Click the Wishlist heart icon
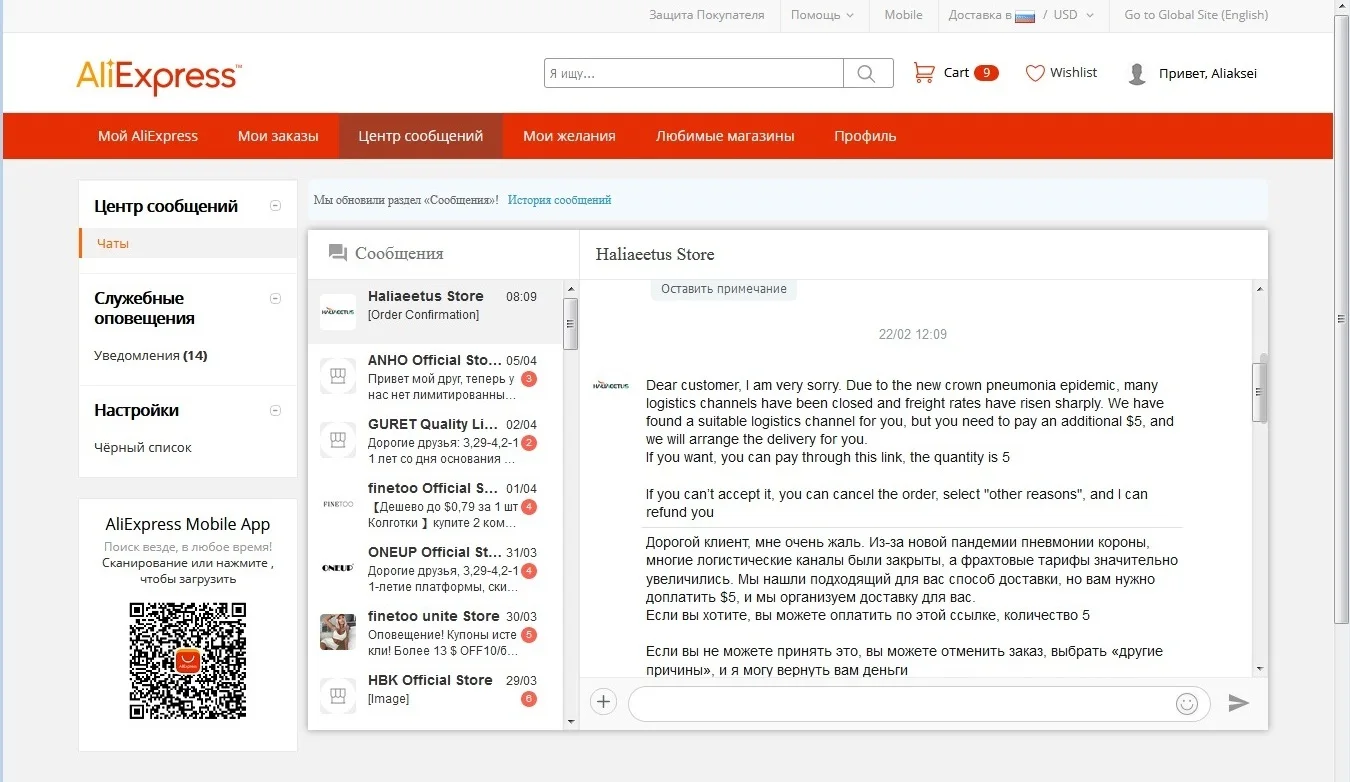Viewport: 1350px width, 782px height. 1035,73
